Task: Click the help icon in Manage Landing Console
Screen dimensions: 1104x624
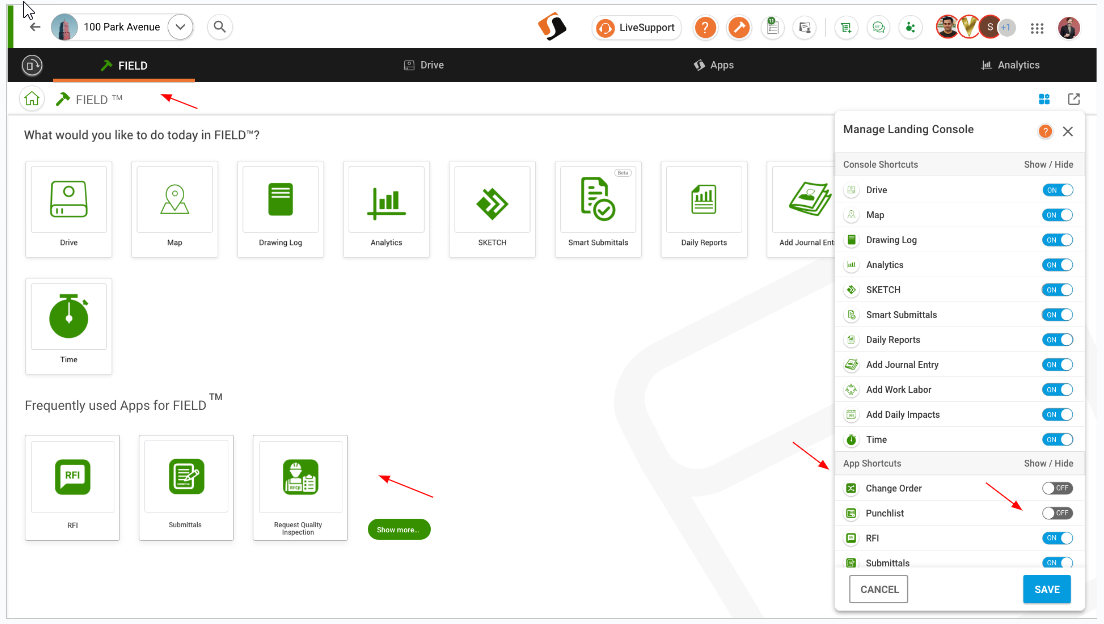Action: 1045,131
